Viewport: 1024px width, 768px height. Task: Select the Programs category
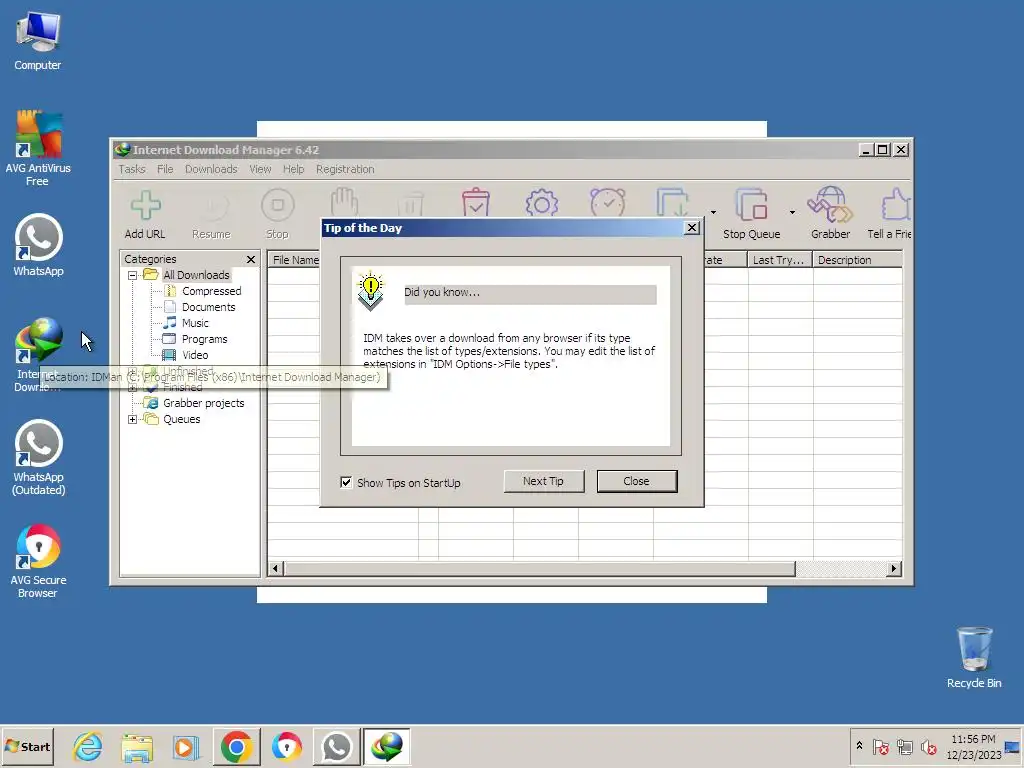(204, 339)
